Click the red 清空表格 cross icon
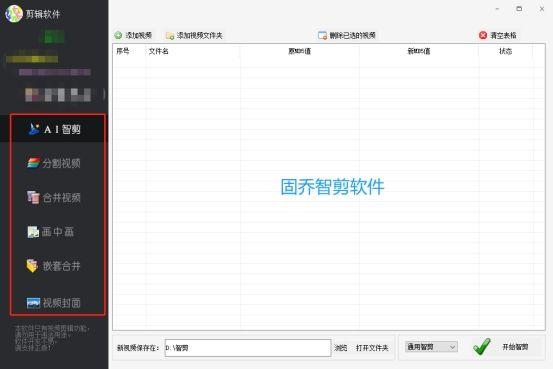Image resolution: width=553 pixels, height=369 pixels. point(483,35)
